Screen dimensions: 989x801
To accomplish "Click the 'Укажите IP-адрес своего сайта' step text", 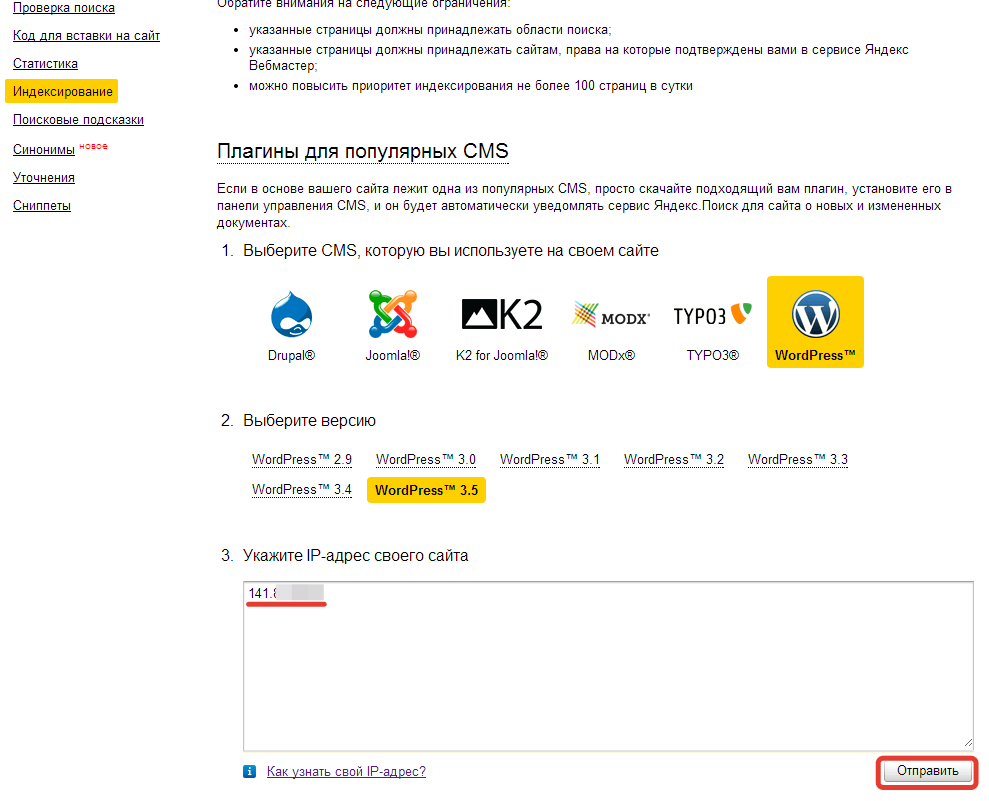I will tap(356, 556).
